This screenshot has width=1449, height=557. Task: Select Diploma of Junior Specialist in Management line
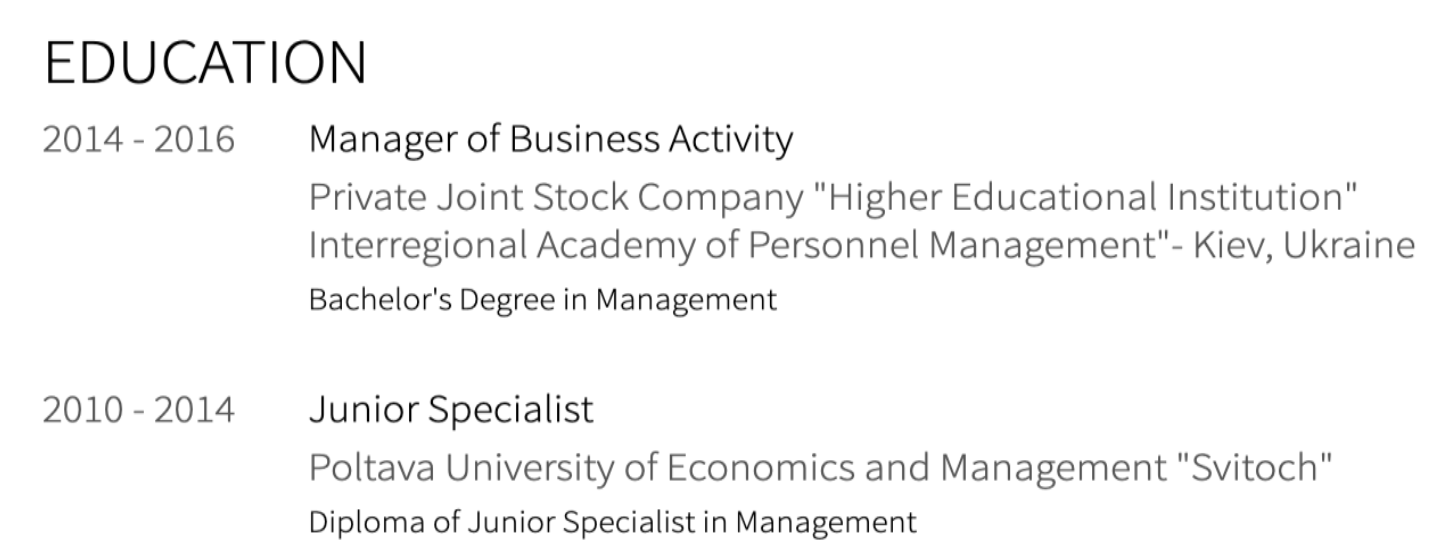click(612, 522)
